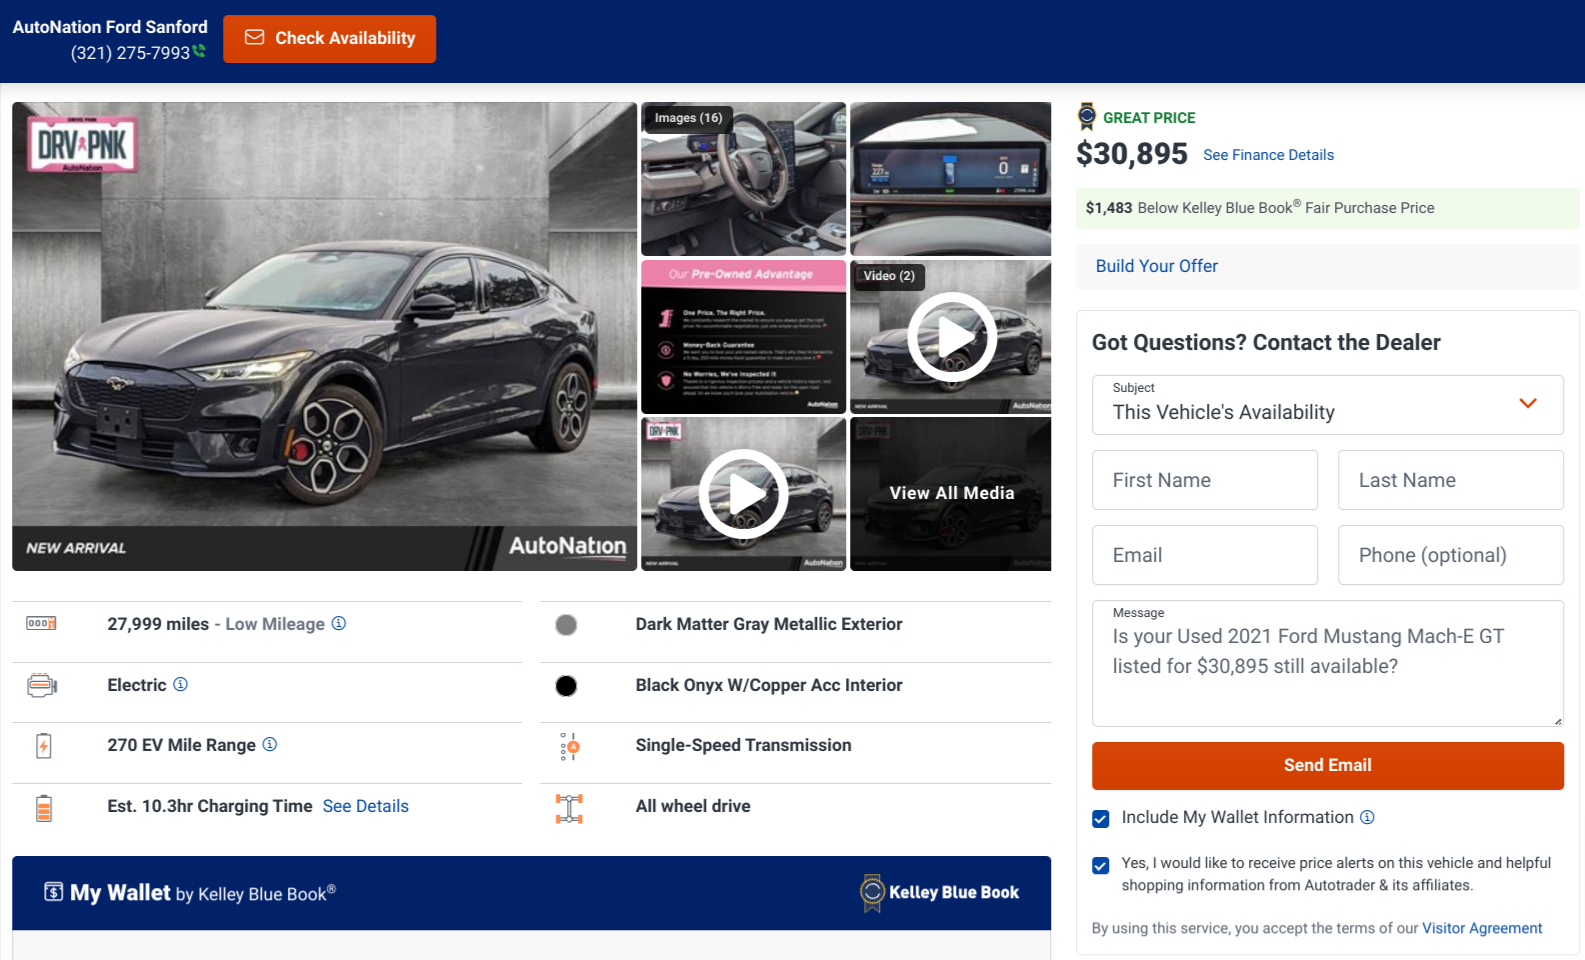This screenshot has height=960, width=1585.
Task: Open the See Finance Details link
Action: [1268, 155]
